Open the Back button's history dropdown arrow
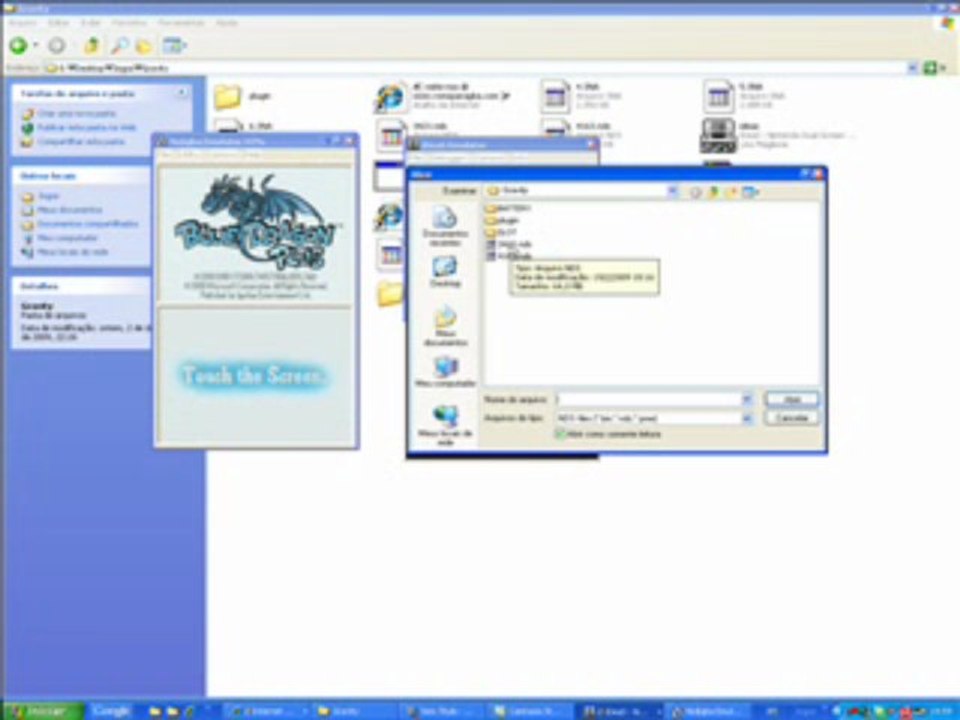Viewport: 960px width, 720px height. pyautogui.click(x=36, y=45)
